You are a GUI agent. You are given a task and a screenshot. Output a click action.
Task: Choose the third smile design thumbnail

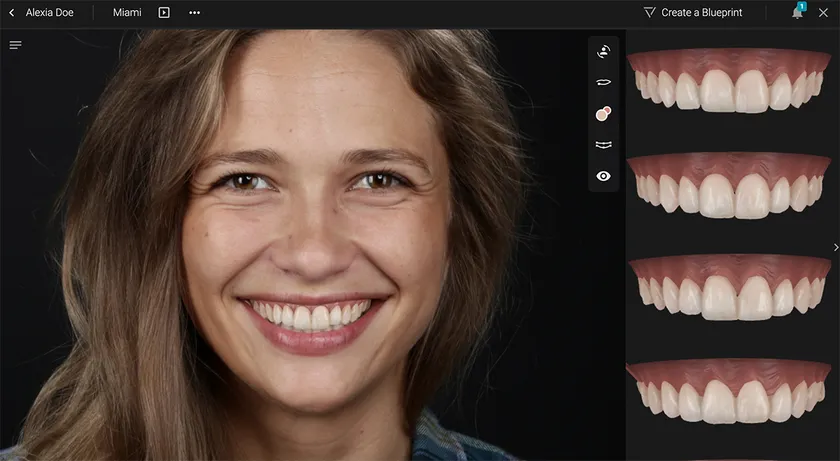[727, 288]
